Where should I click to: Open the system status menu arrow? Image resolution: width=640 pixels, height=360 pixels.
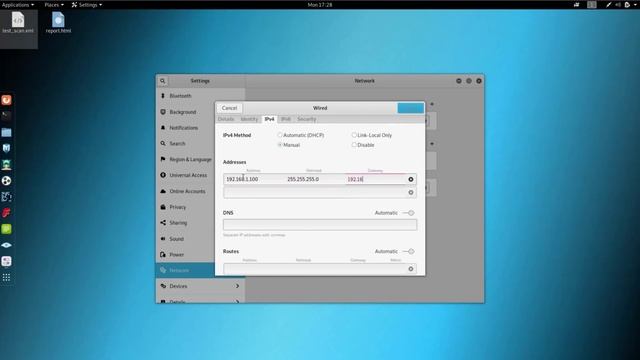click(636, 5)
